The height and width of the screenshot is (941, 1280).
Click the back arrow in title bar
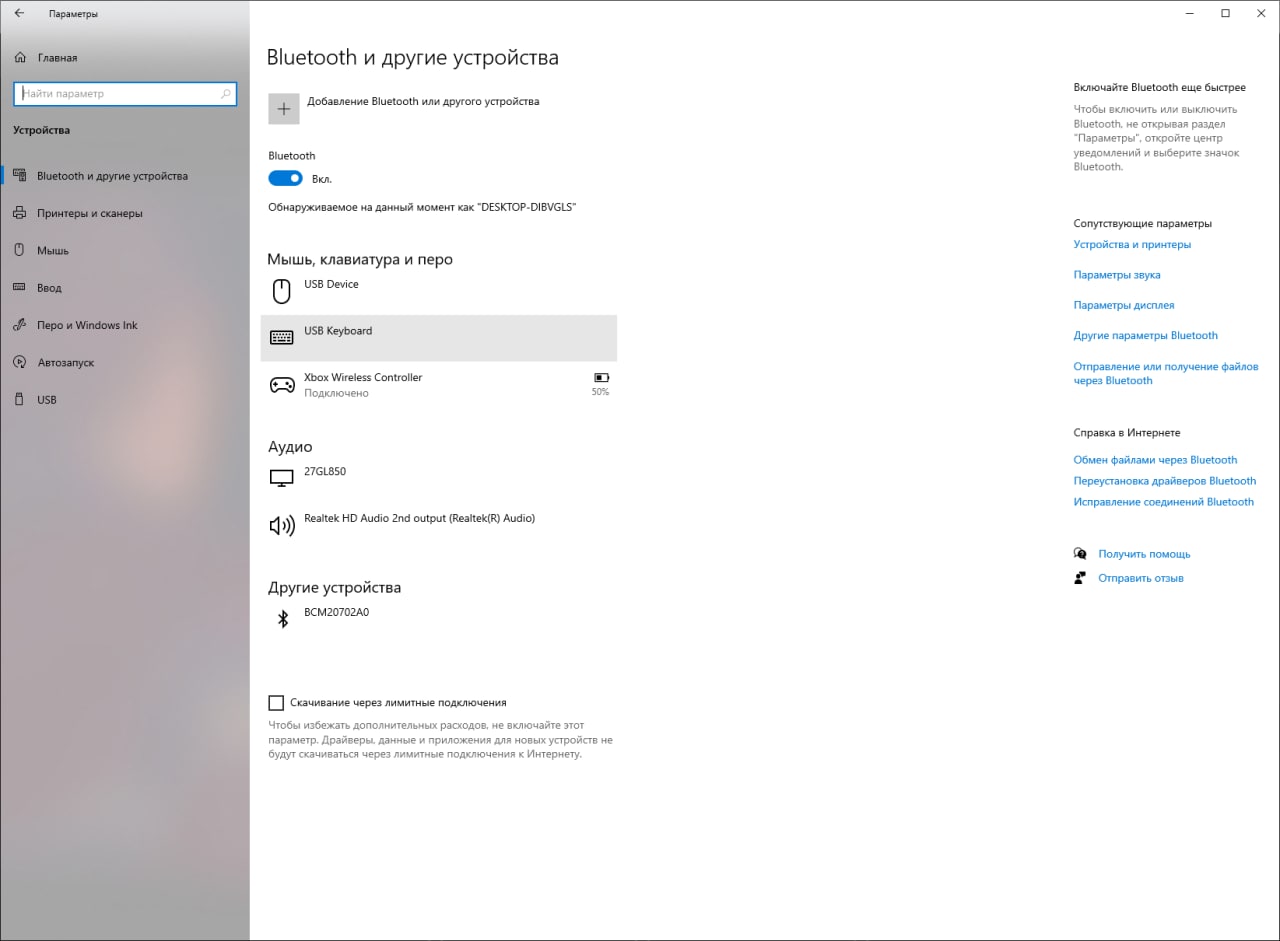coord(19,14)
